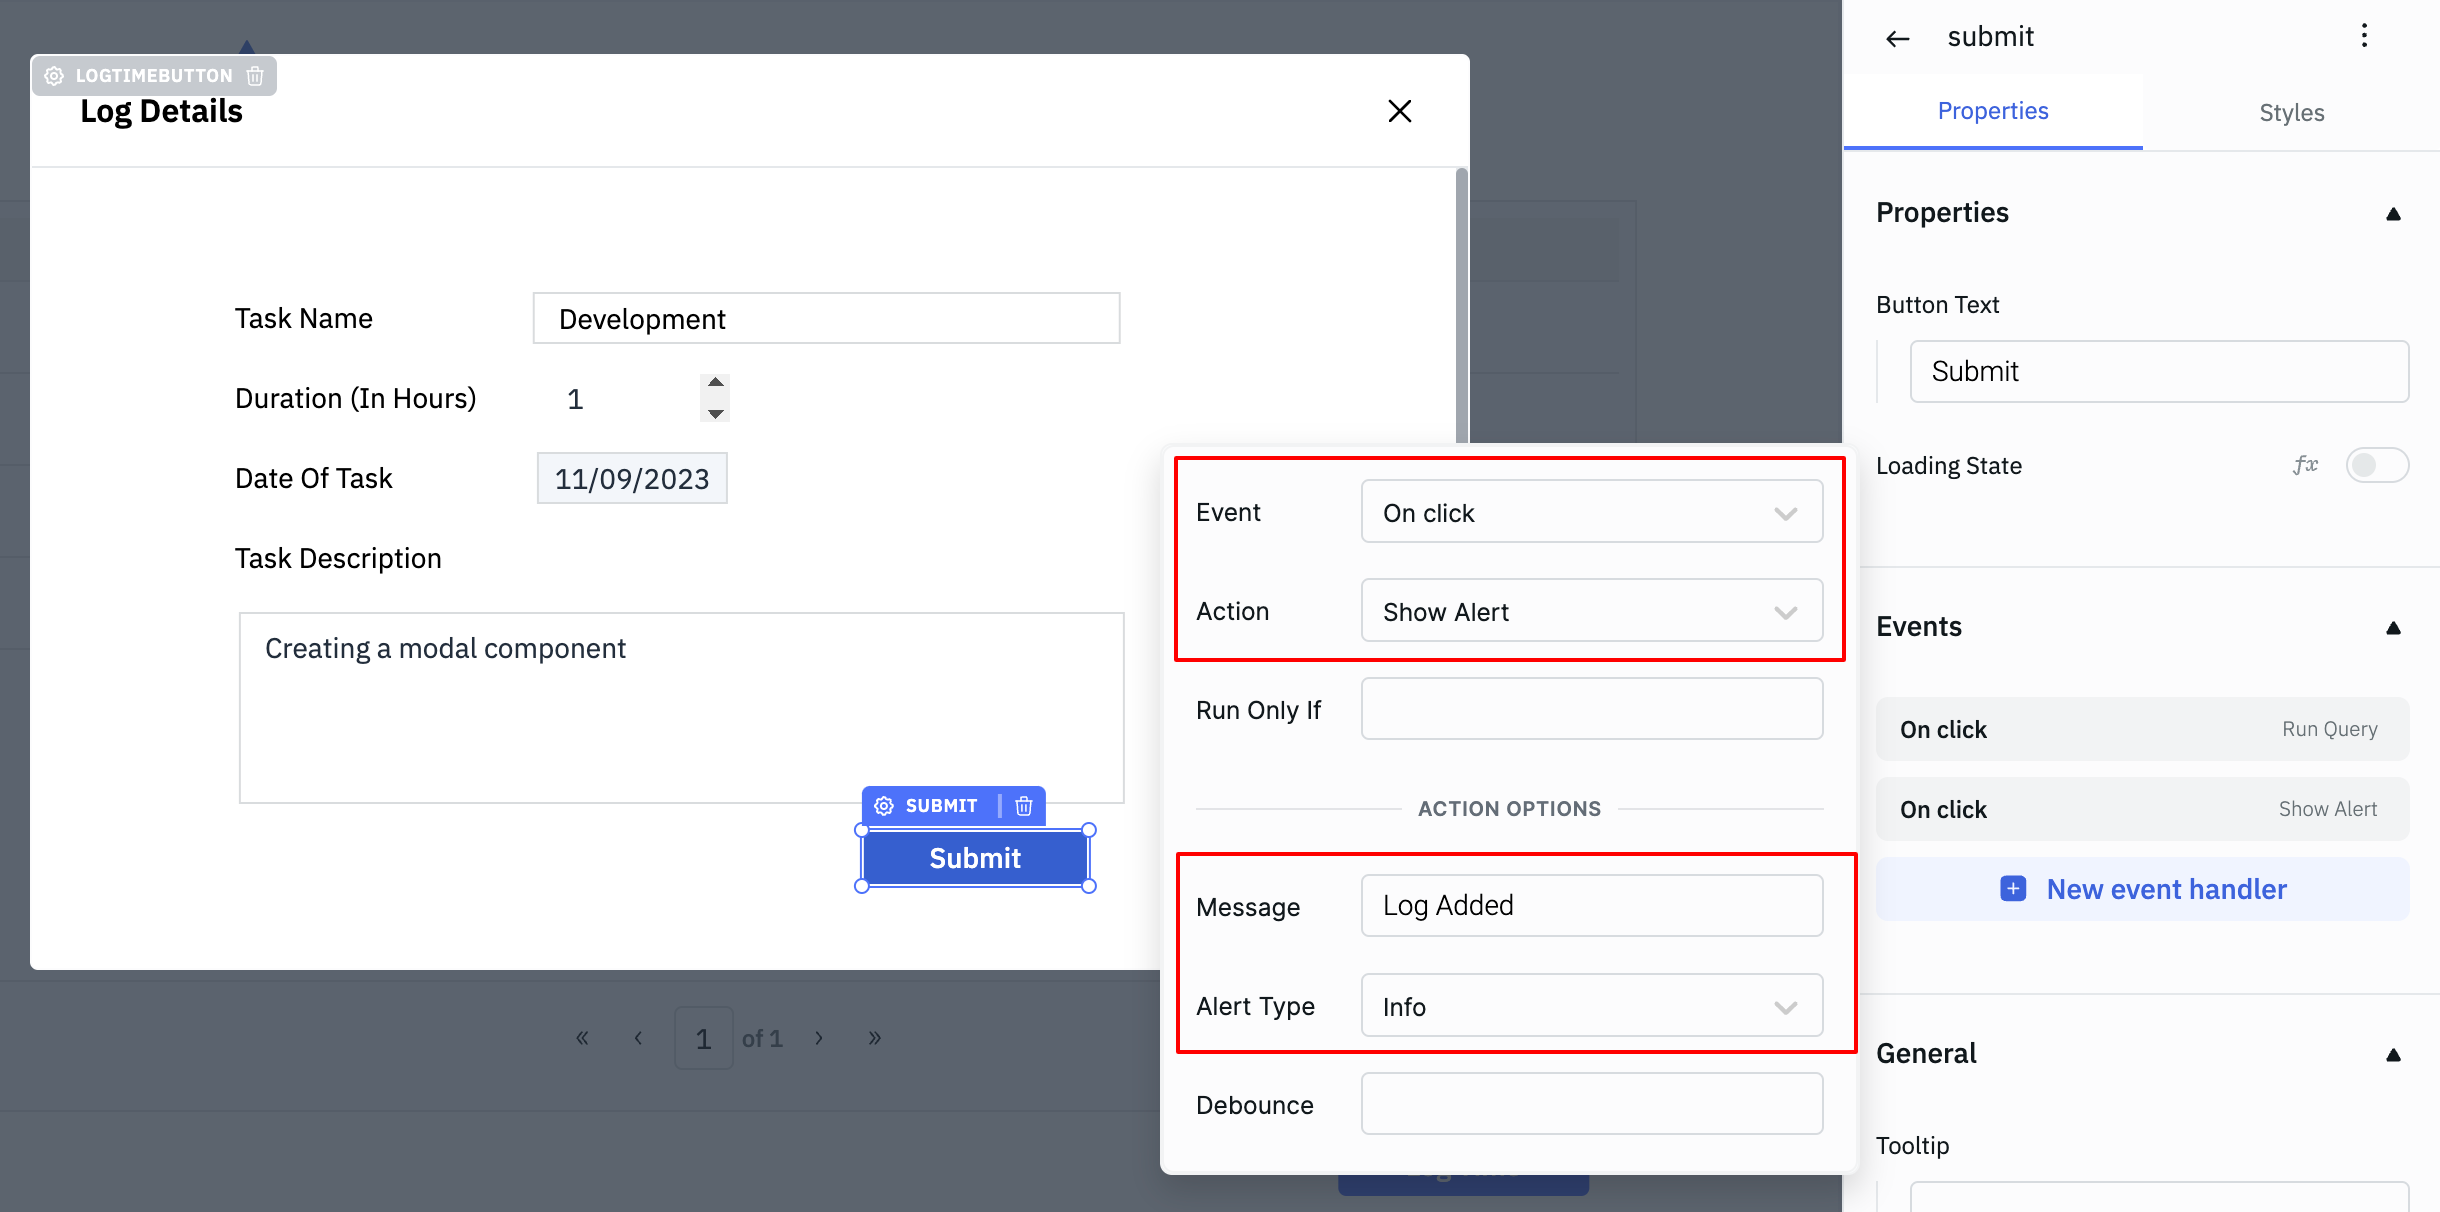Collapse the General section
The height and width of the screenshot is (1212, 2440).
click(x=2393, y=1055)
